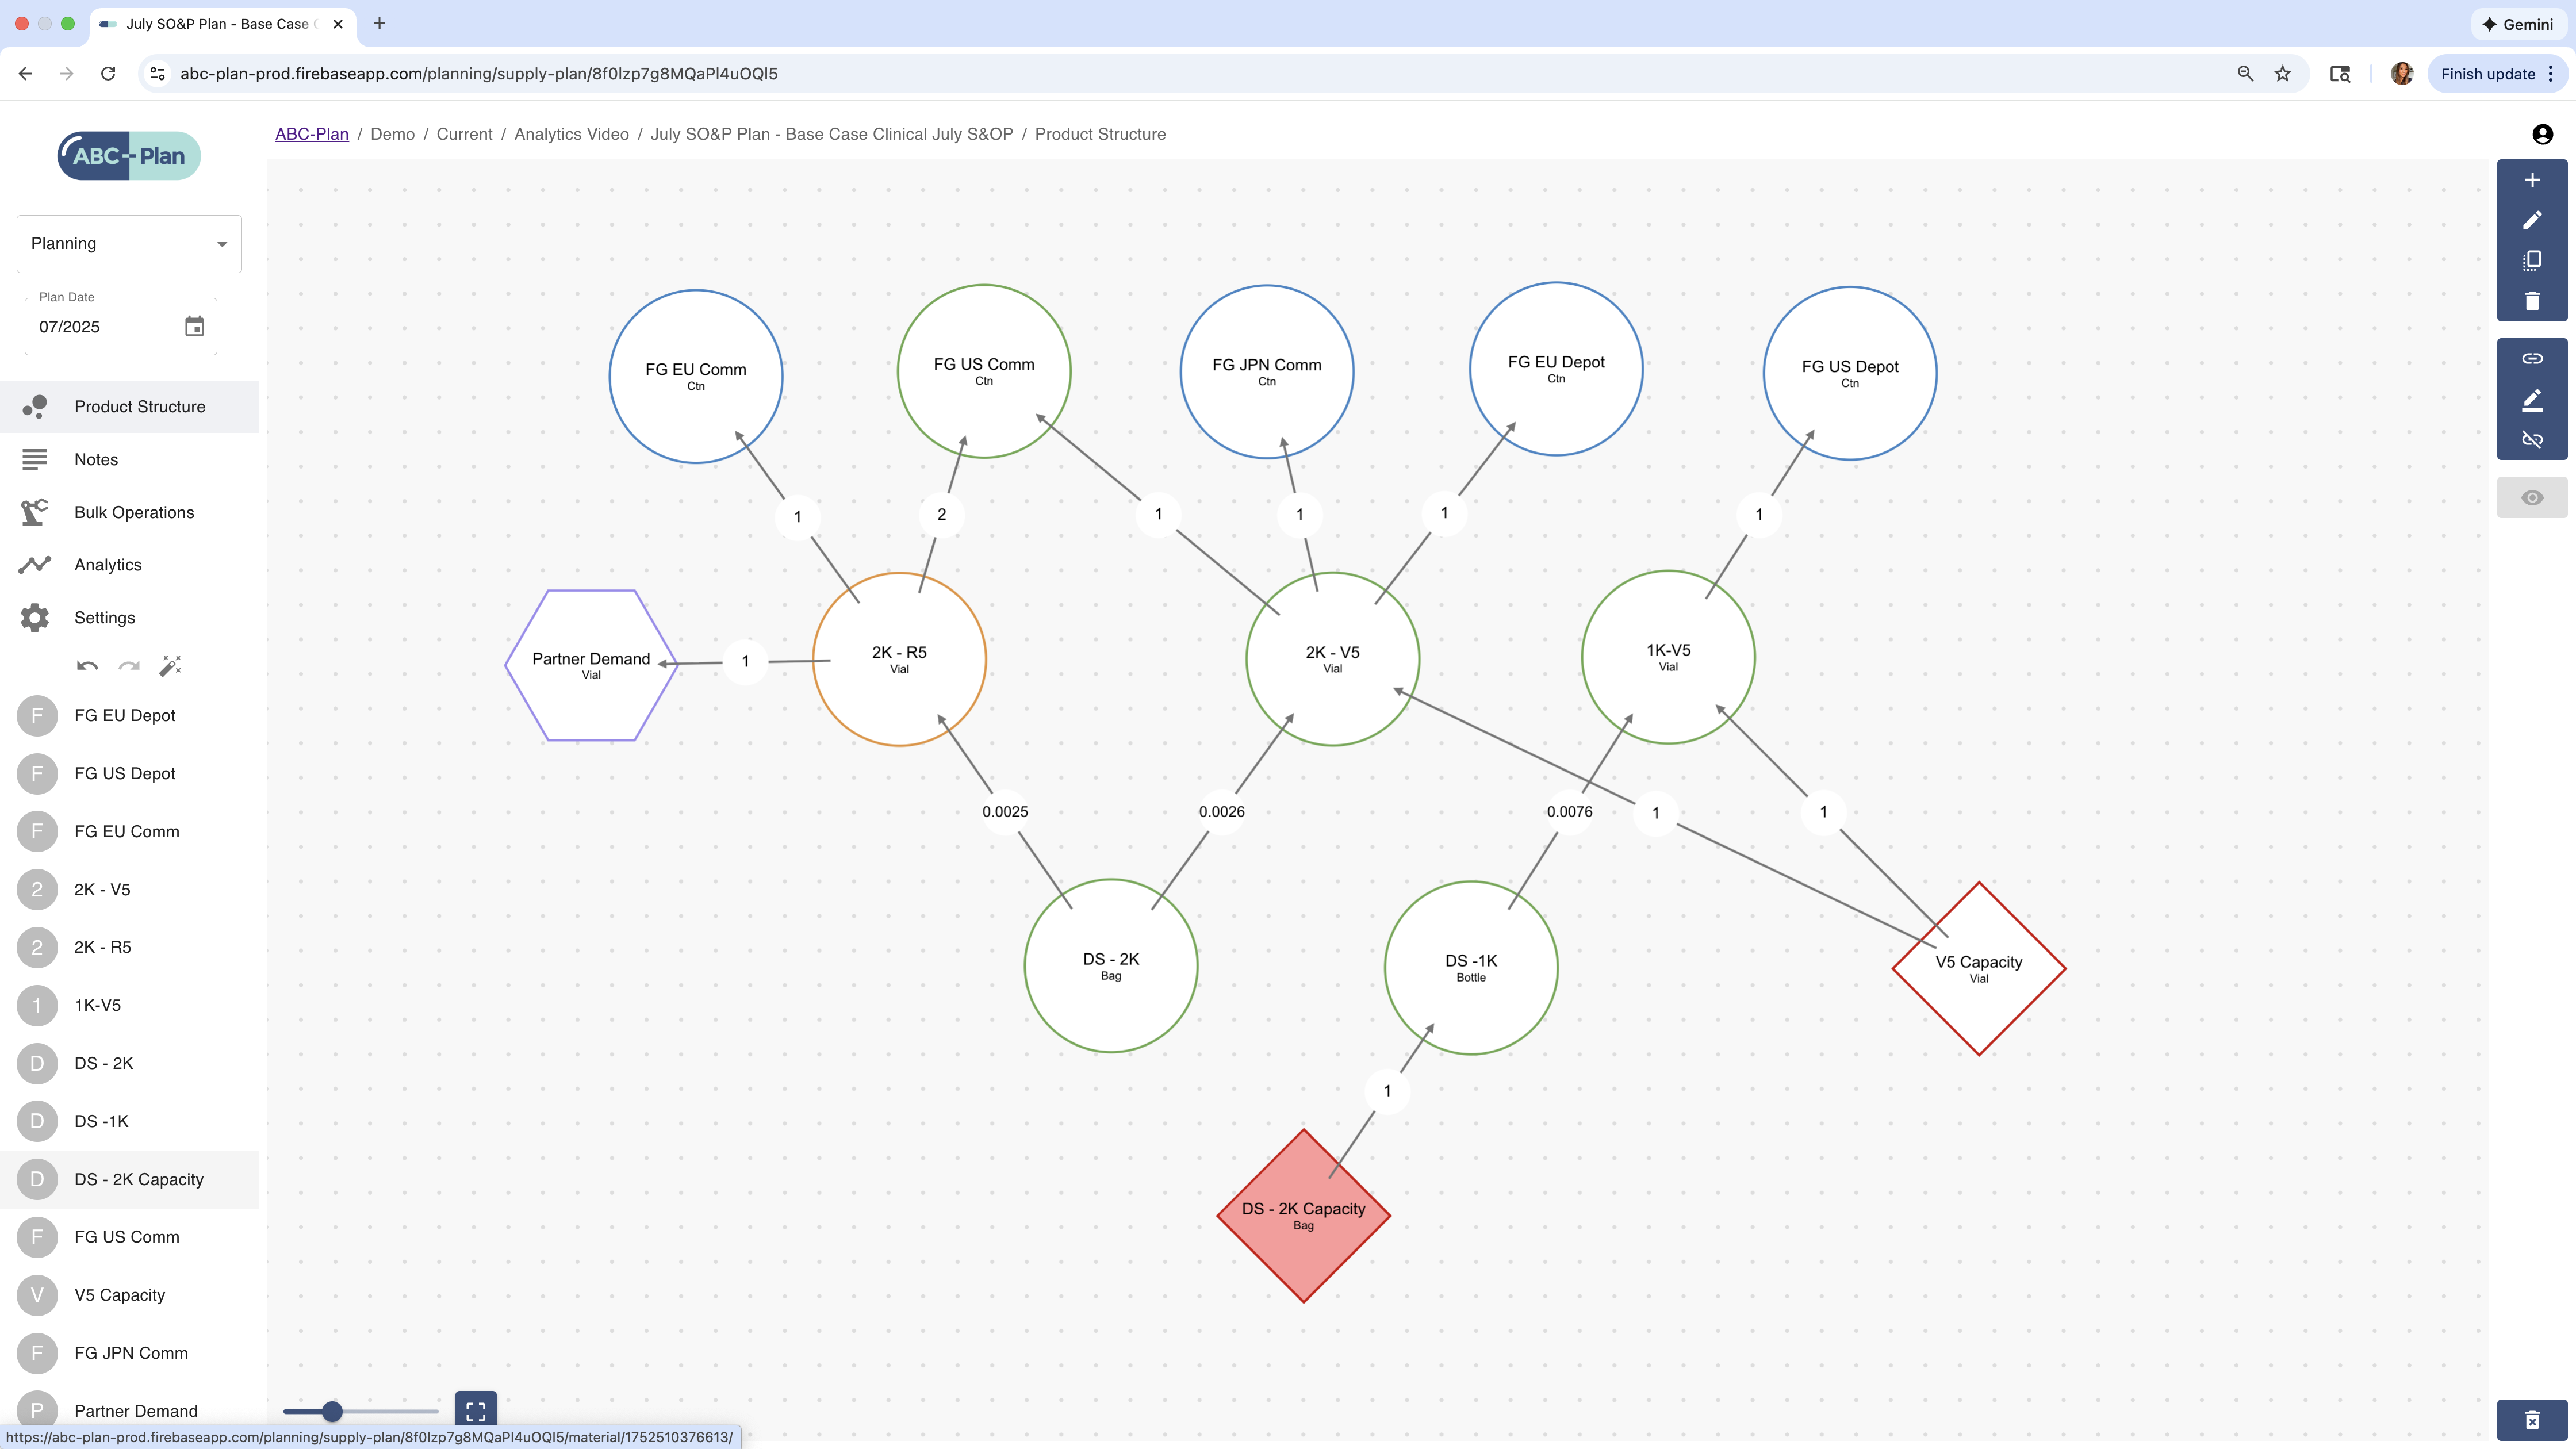Click the trash delete icon

[x=2531, y=301]
